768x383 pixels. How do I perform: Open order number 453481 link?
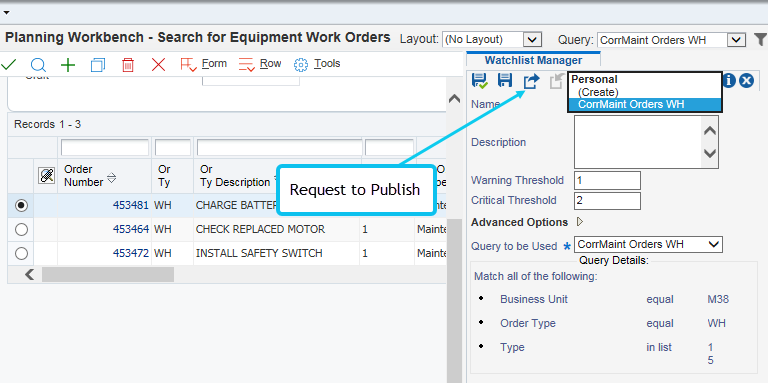point(130,206)
